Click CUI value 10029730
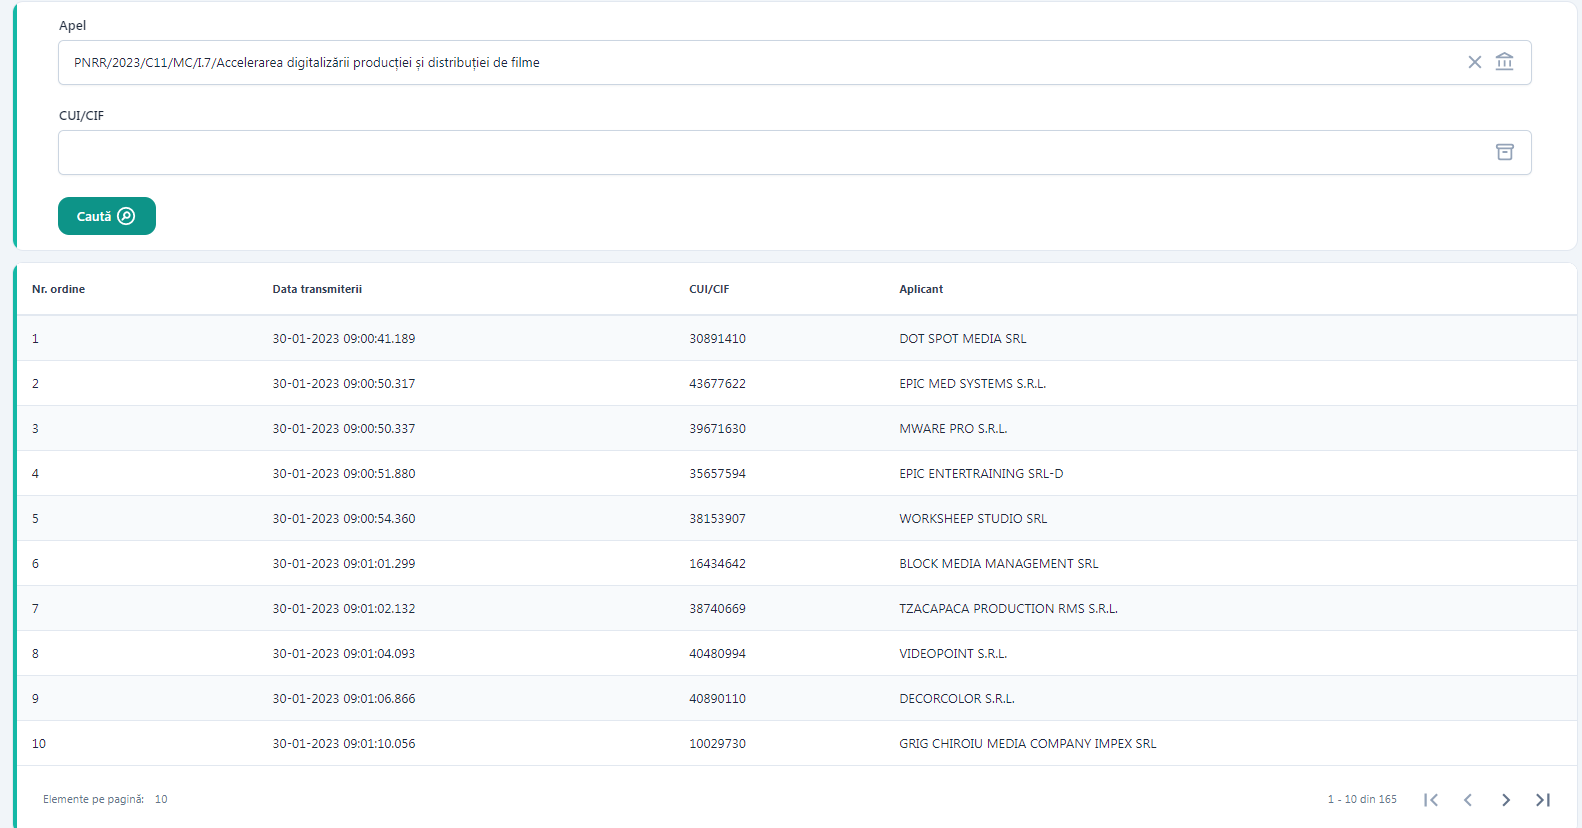The height and width of the screenshot is (828, 1582). [x=717, y=743]
